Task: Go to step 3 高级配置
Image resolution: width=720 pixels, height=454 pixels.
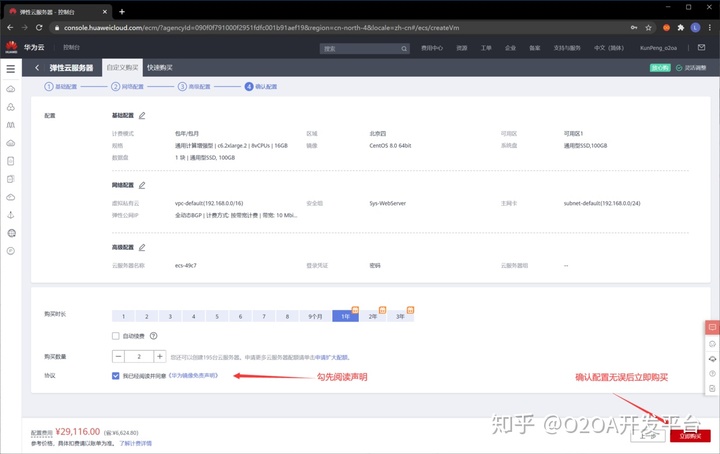Action: click(194, 86)
